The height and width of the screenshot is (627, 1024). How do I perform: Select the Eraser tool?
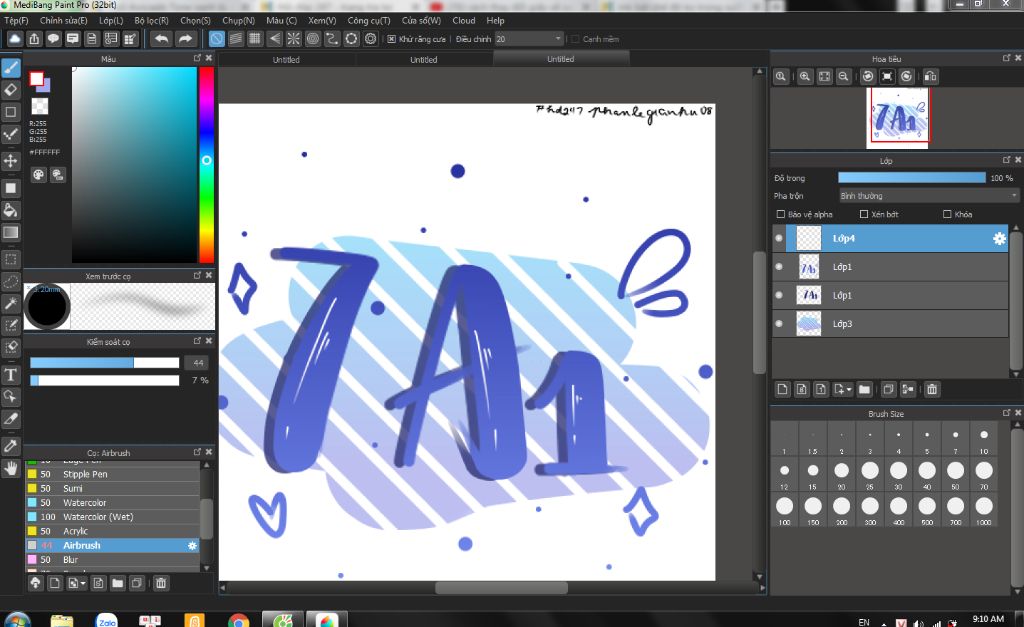(10, 89)
